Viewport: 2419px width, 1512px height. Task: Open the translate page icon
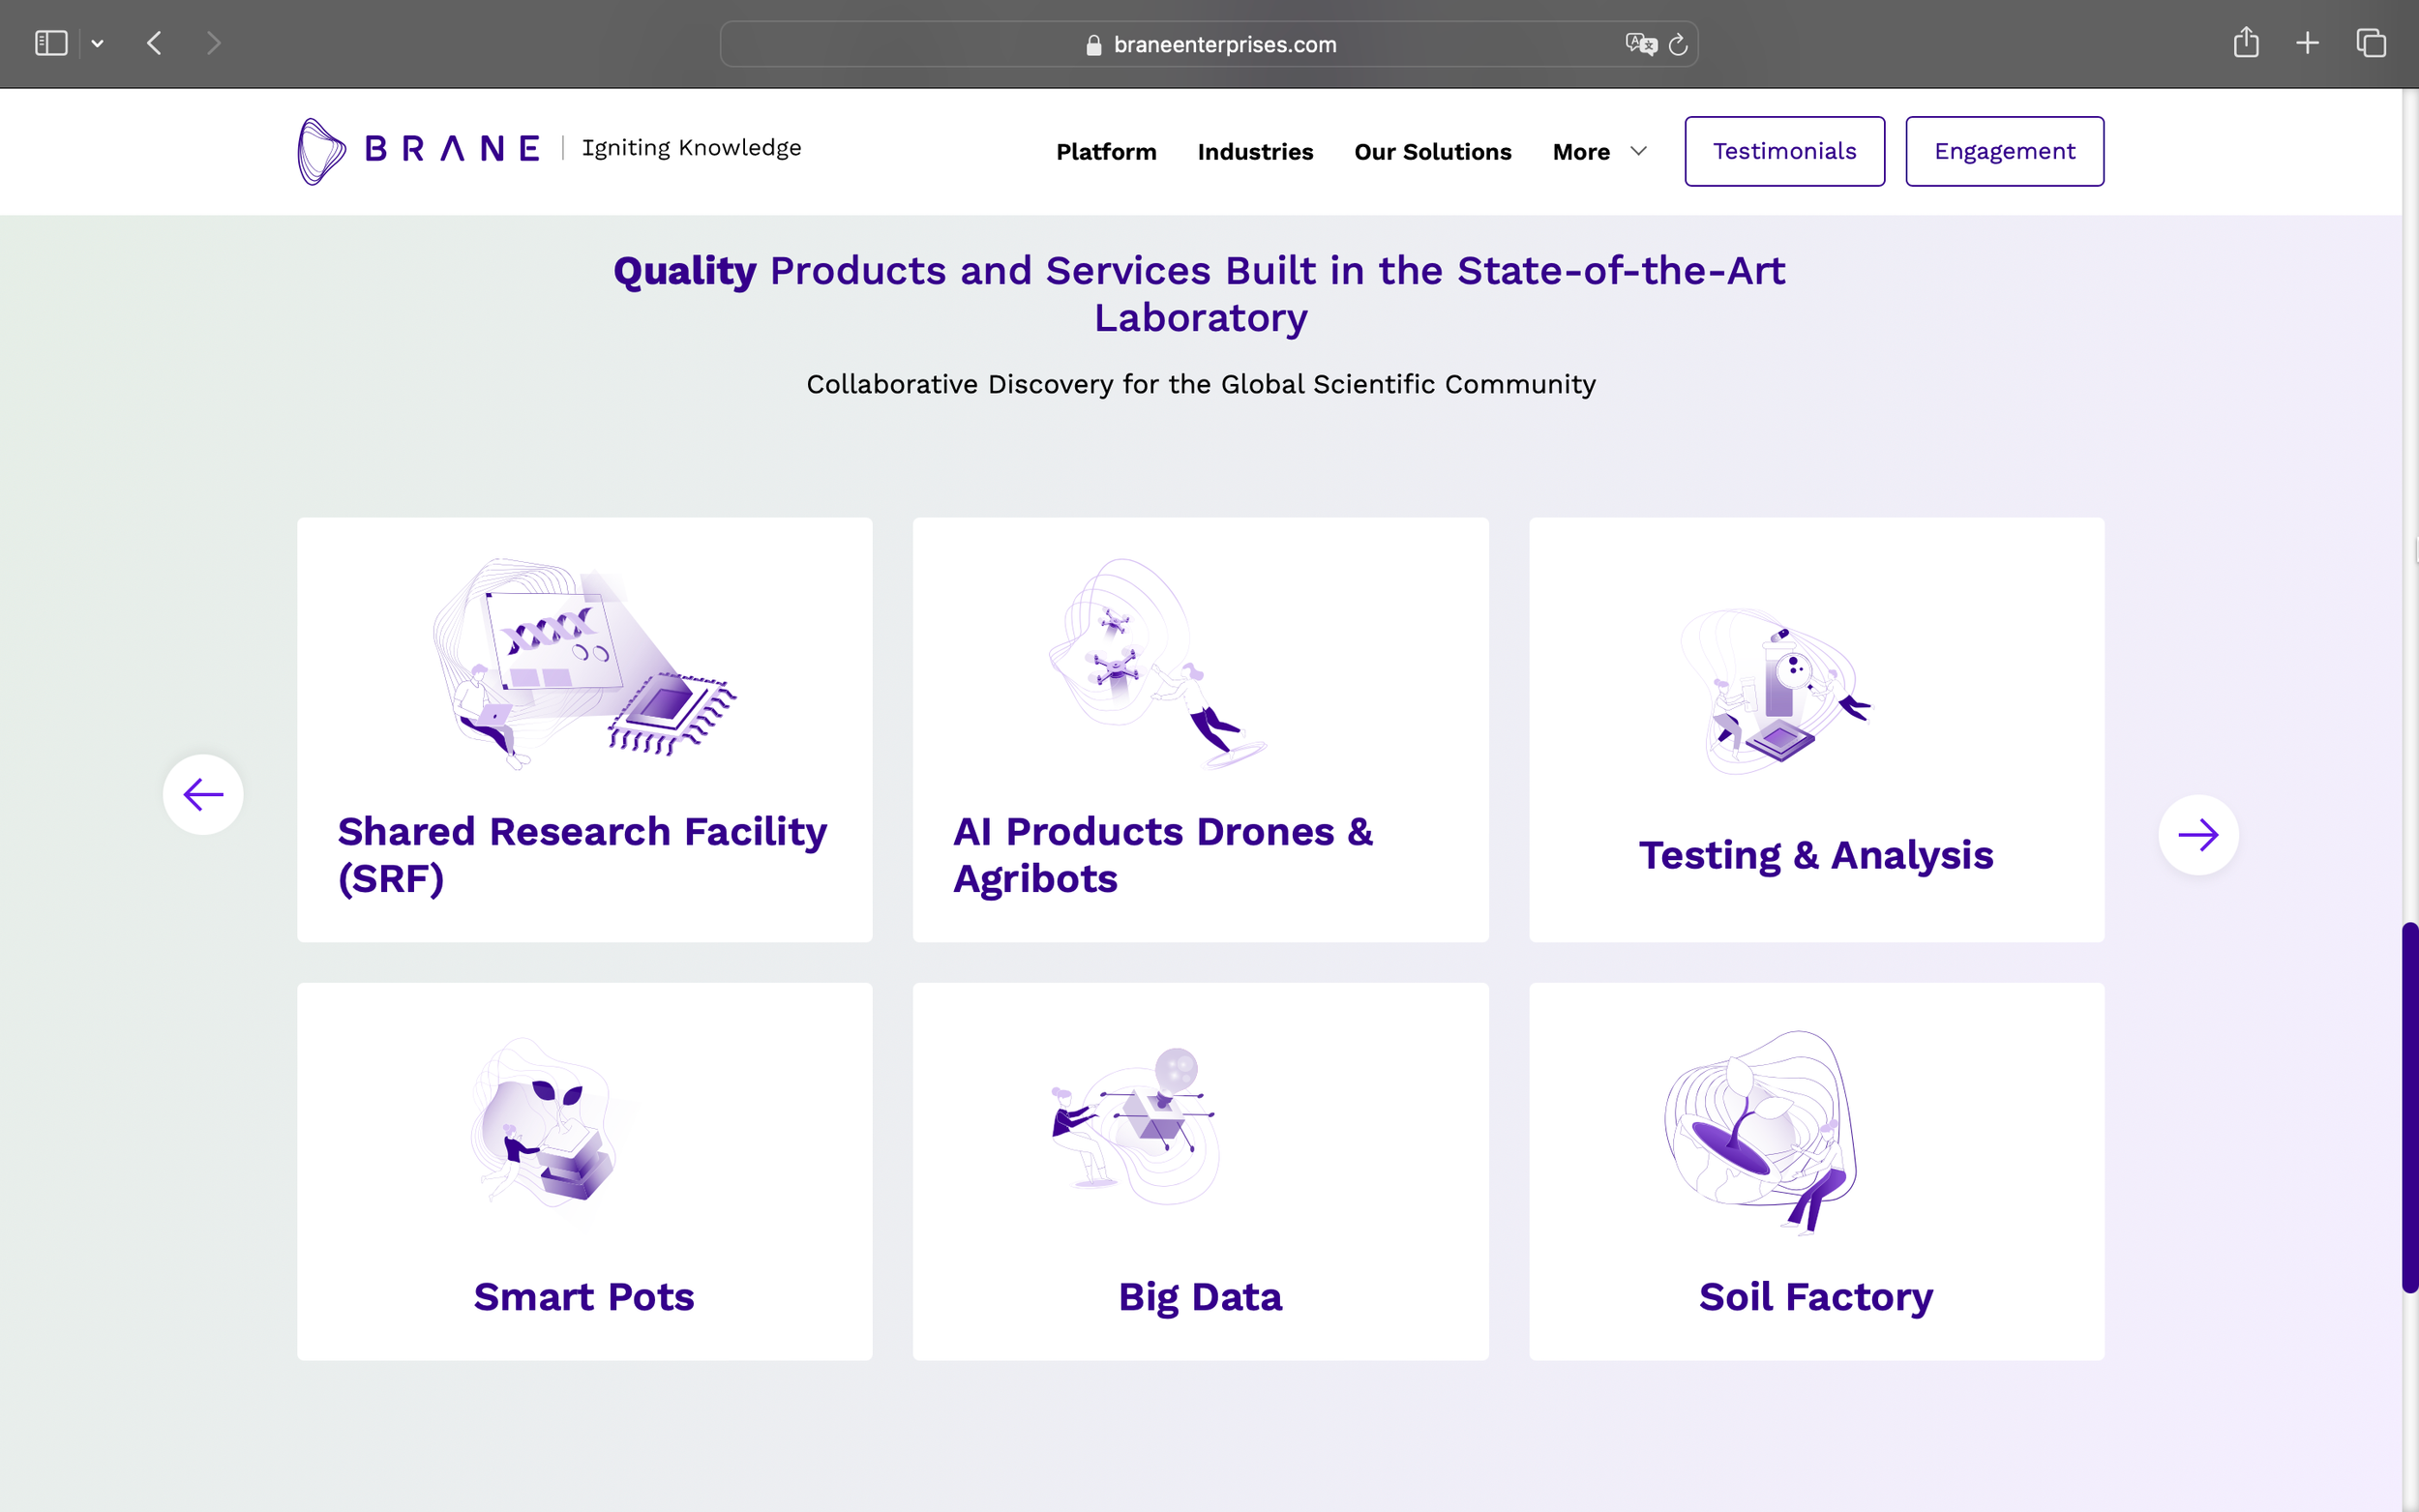pyautogui.click(x=1640, y=44)
